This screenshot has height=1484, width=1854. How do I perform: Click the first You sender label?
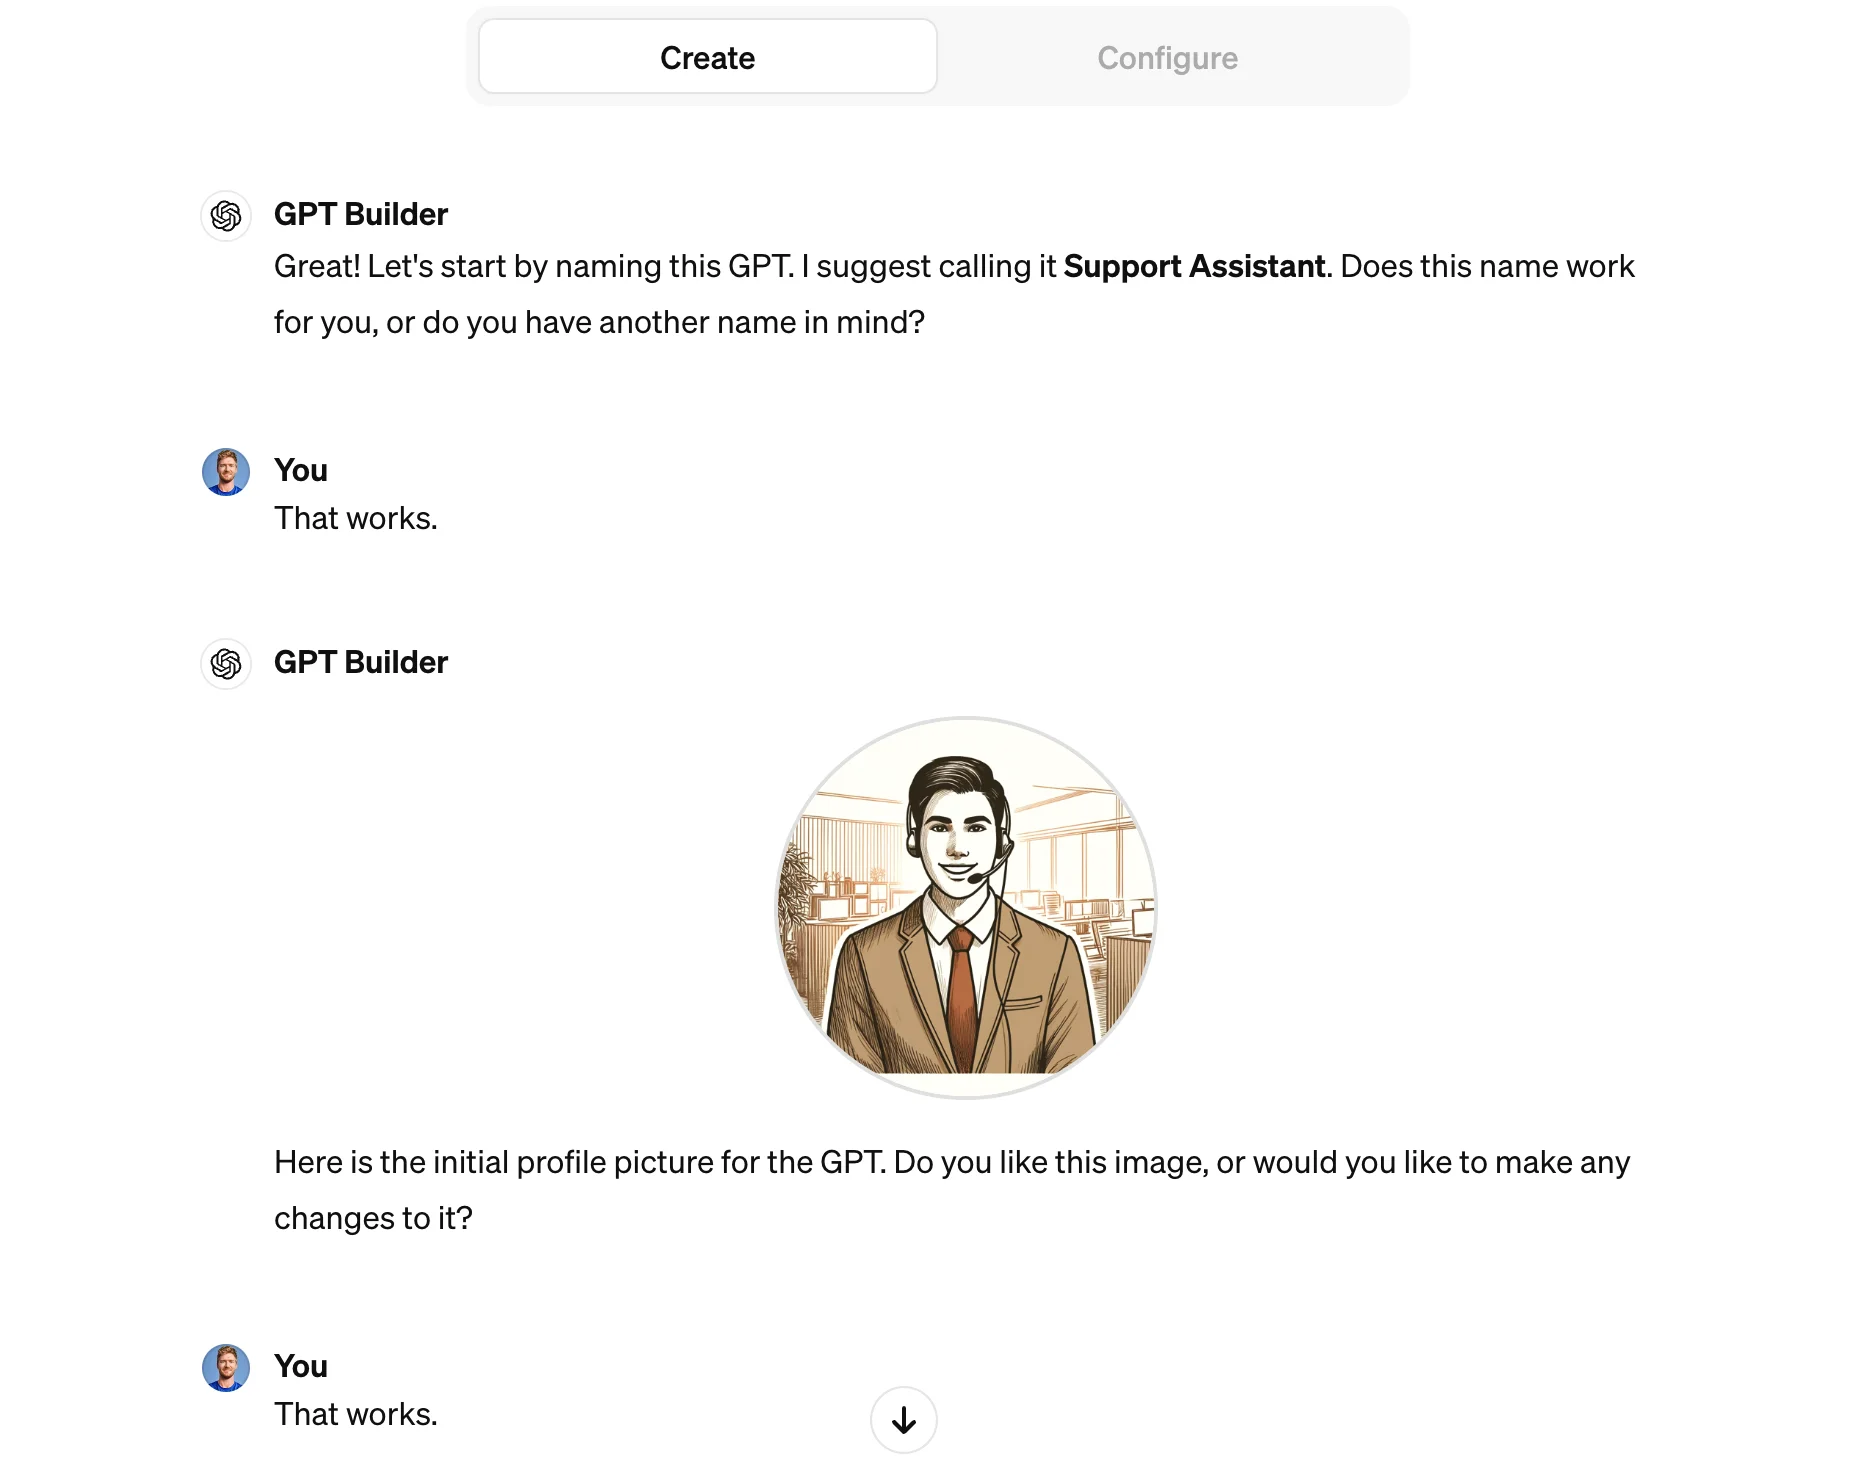[x=301, y=470]
